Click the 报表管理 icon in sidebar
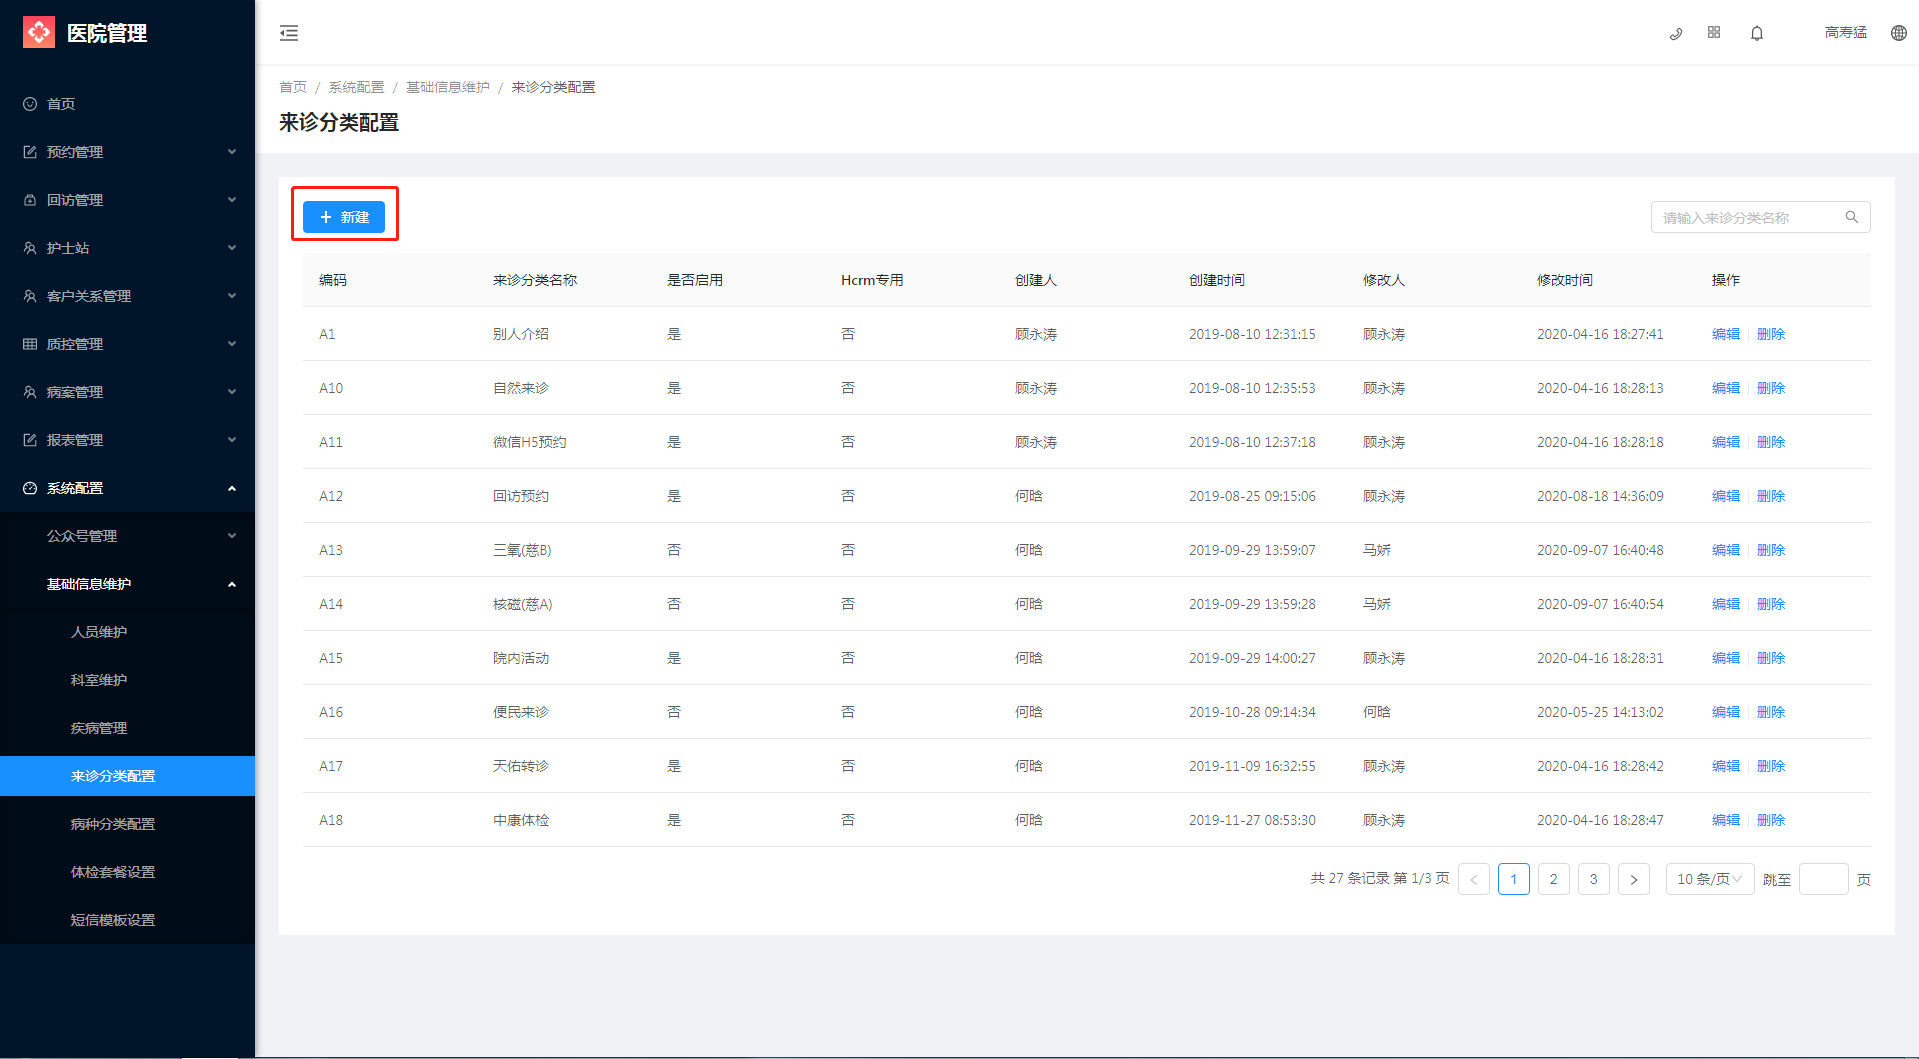1919x1059 pixels. 30,440
